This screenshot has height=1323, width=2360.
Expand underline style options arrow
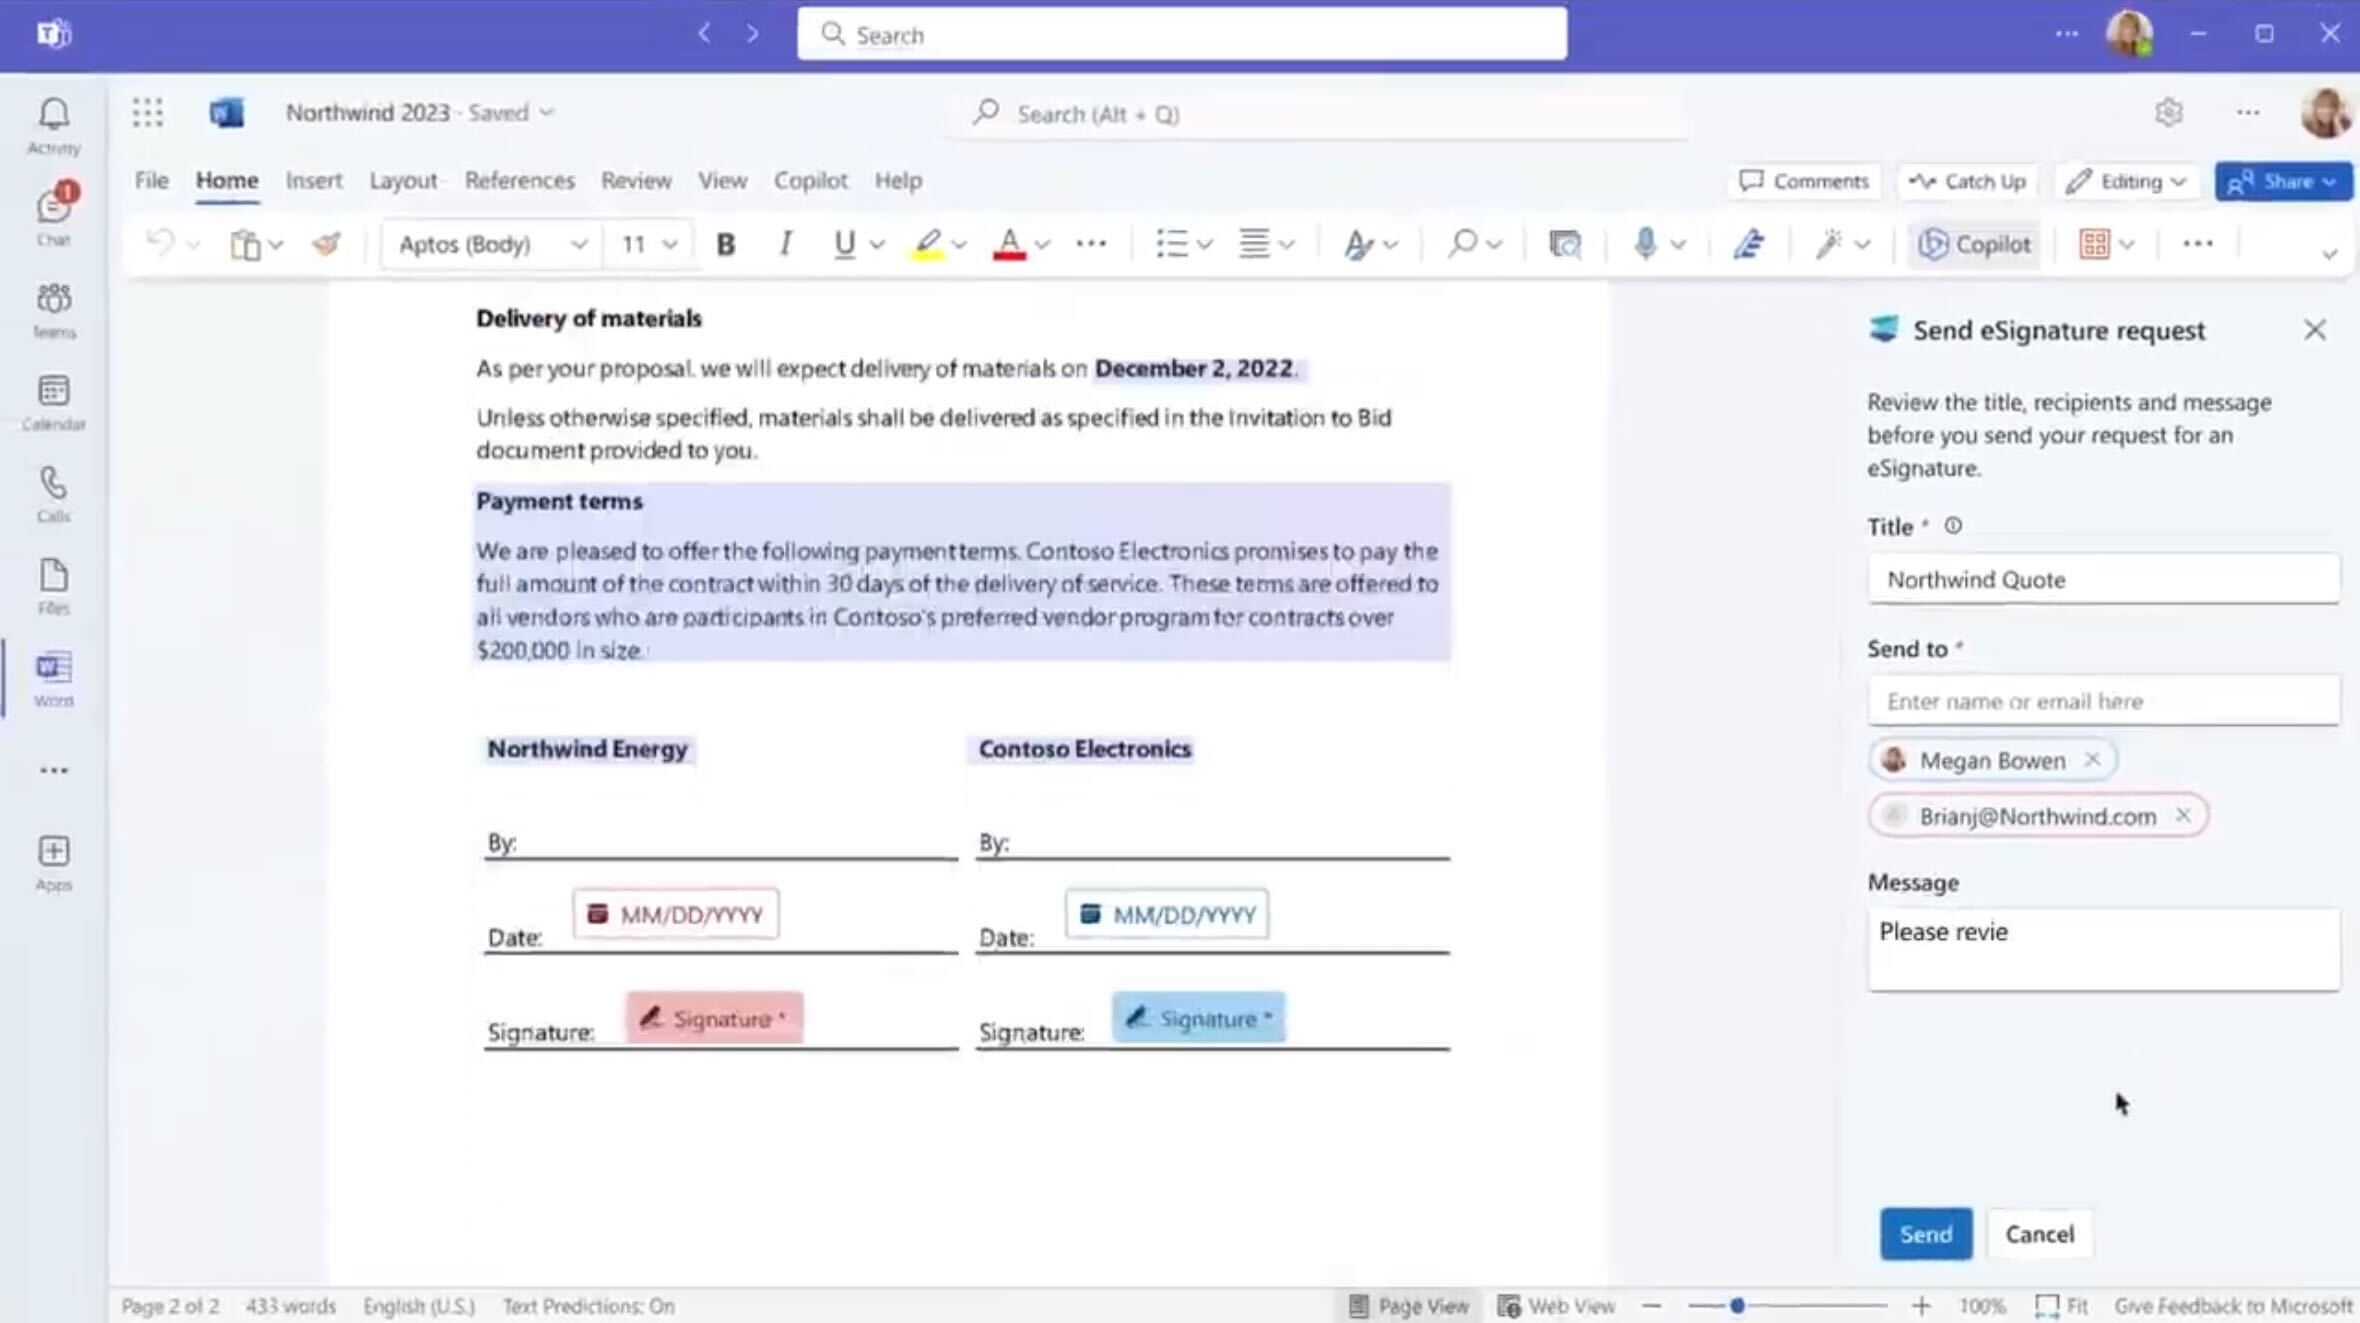click(877, 244)
